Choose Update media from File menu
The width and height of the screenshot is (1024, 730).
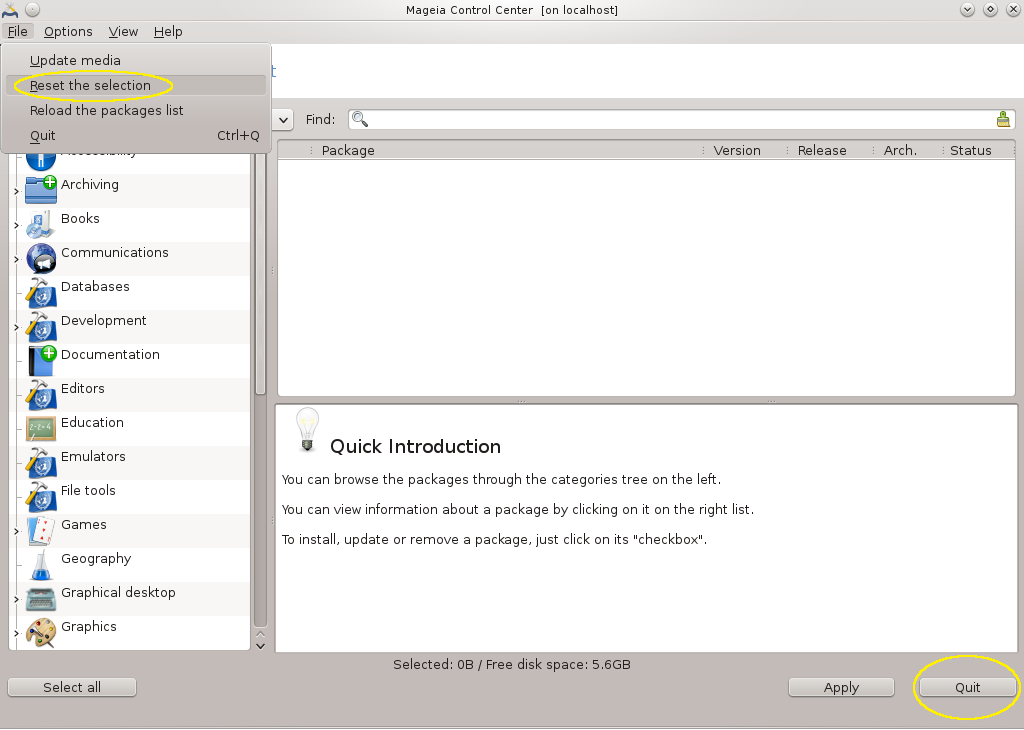(x=136, y=60)
